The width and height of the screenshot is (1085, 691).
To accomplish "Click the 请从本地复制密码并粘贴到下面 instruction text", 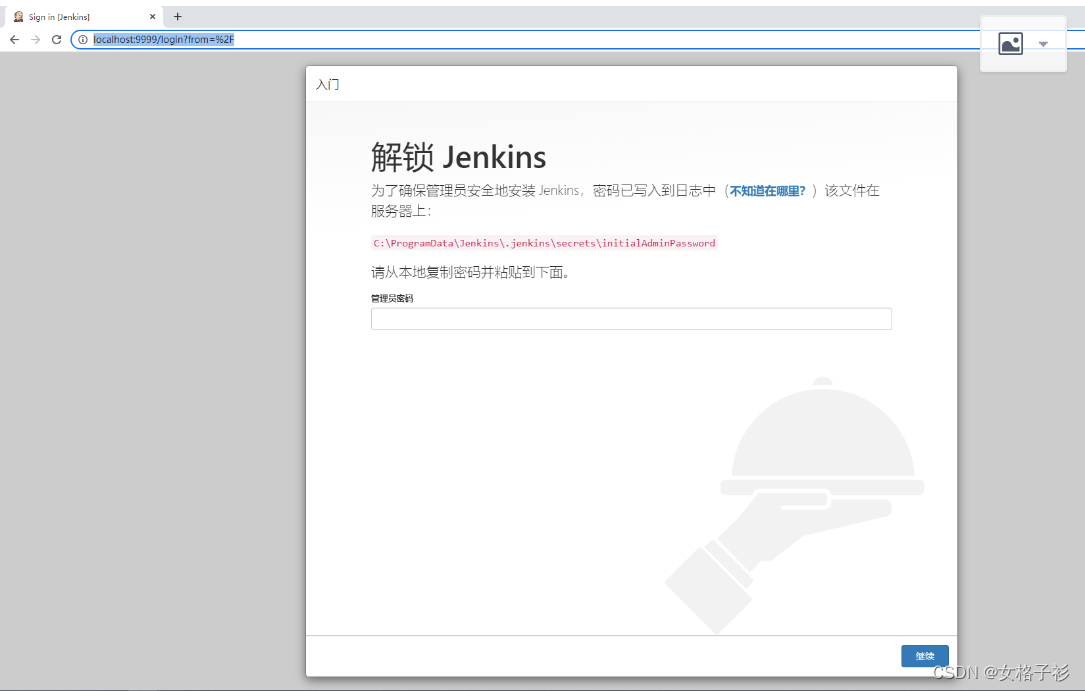I will pos(471,273).
